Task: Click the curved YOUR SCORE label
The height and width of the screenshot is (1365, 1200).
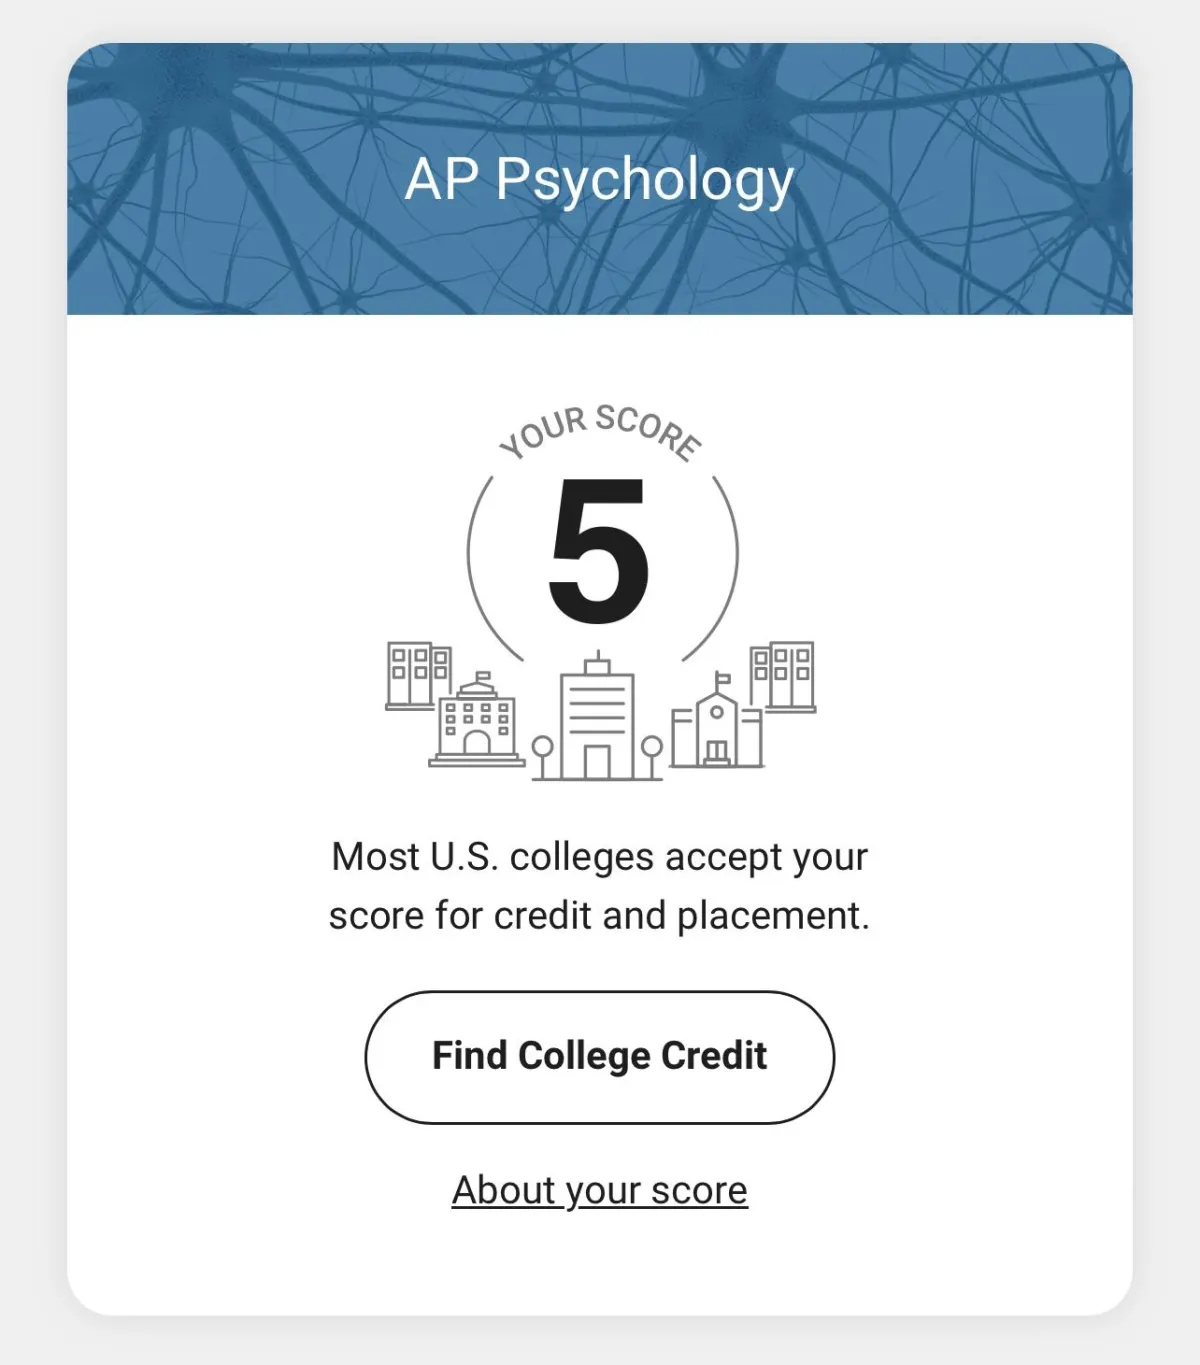Action: click(x=600, y=431)
